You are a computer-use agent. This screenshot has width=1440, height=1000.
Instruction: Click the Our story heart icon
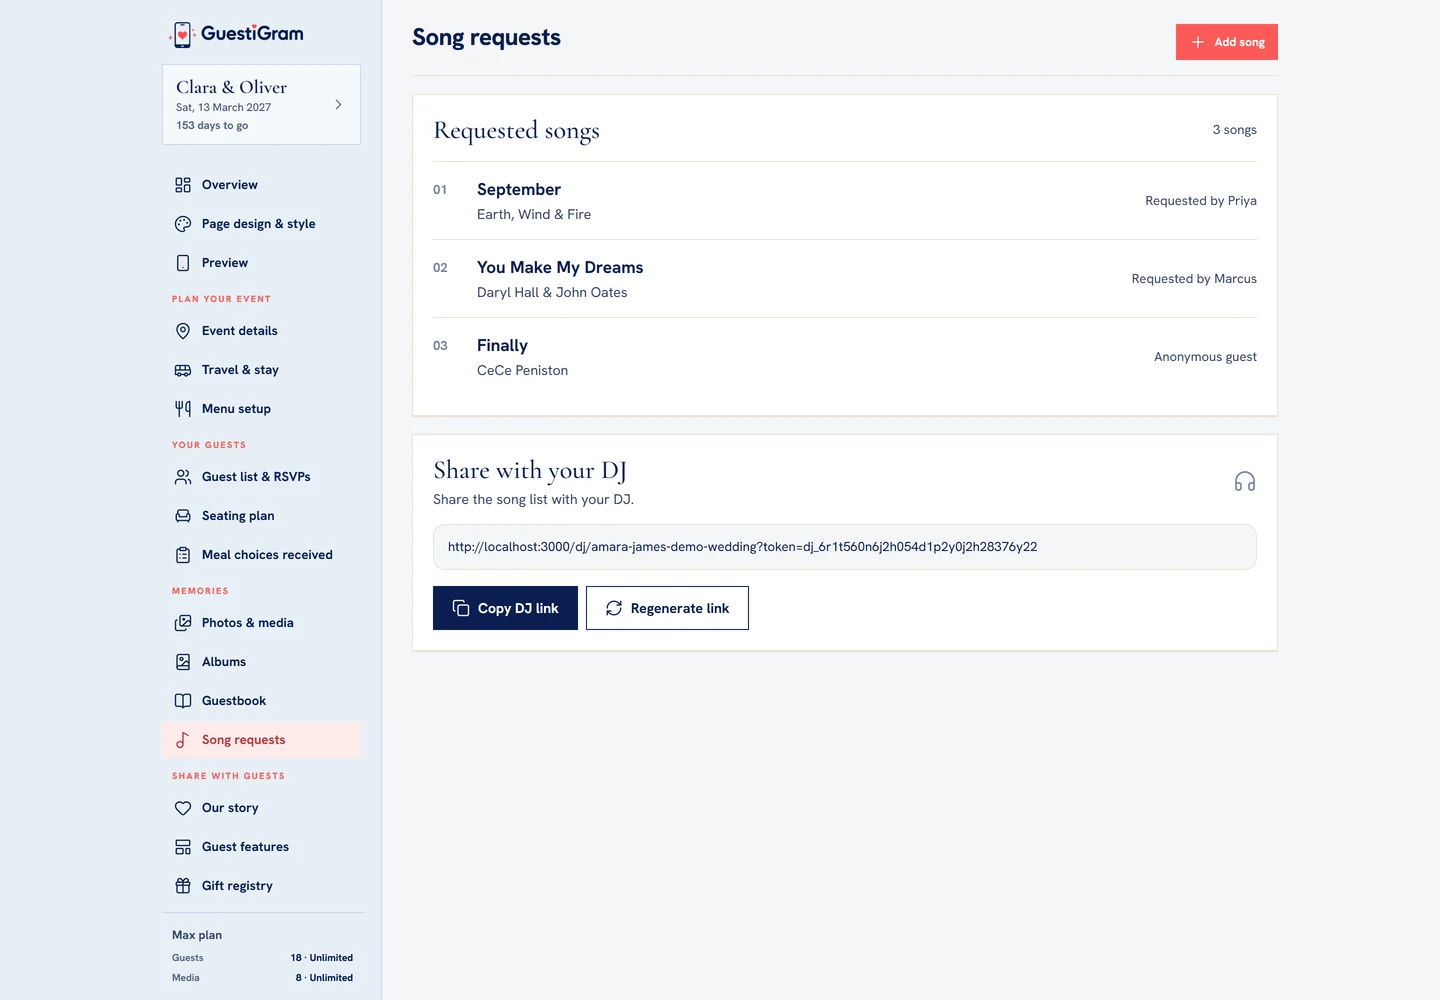point(183,808)
